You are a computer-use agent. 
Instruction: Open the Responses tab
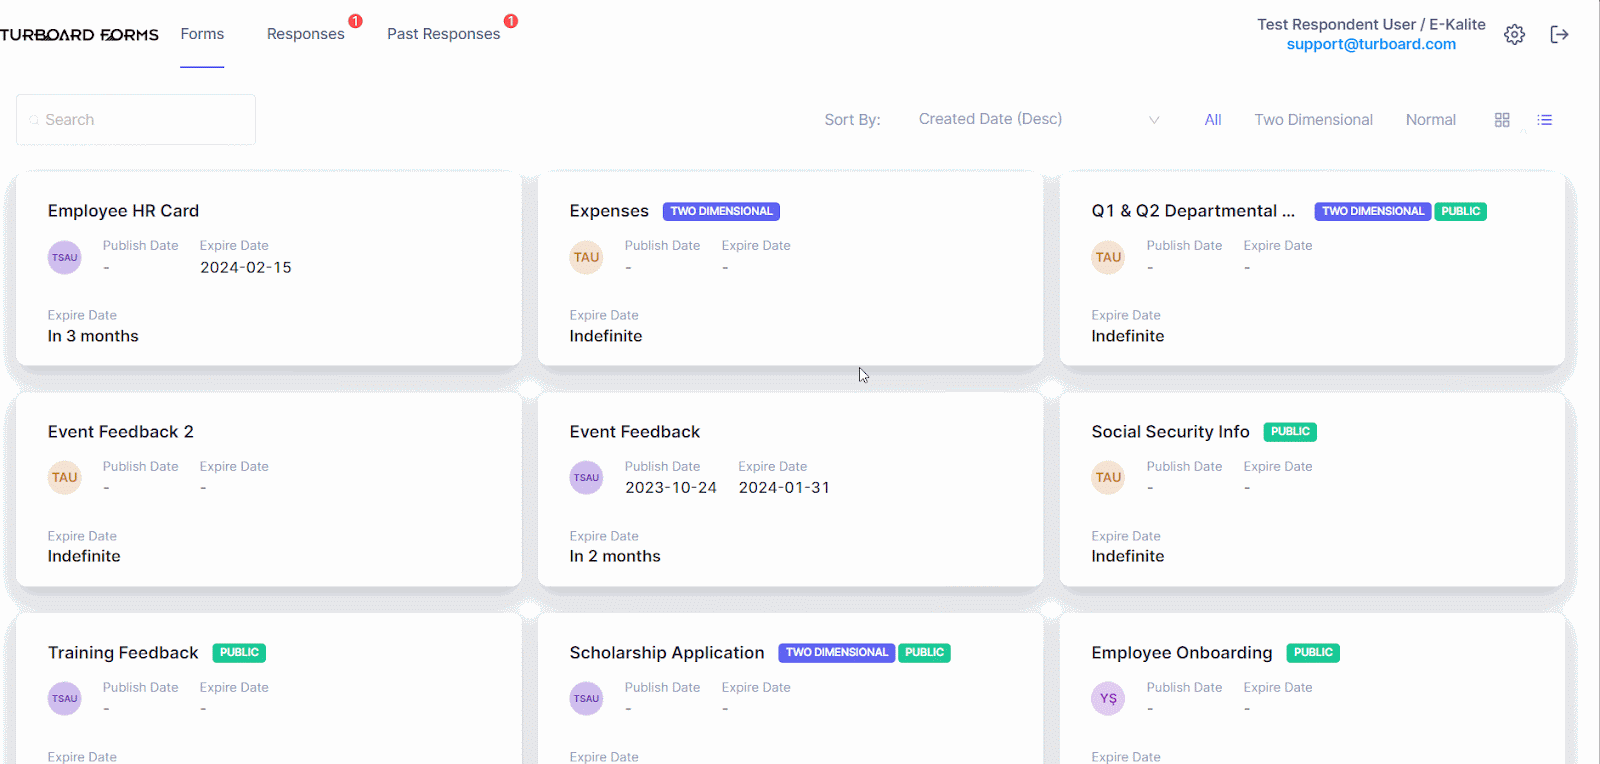[x=305, y=34]
